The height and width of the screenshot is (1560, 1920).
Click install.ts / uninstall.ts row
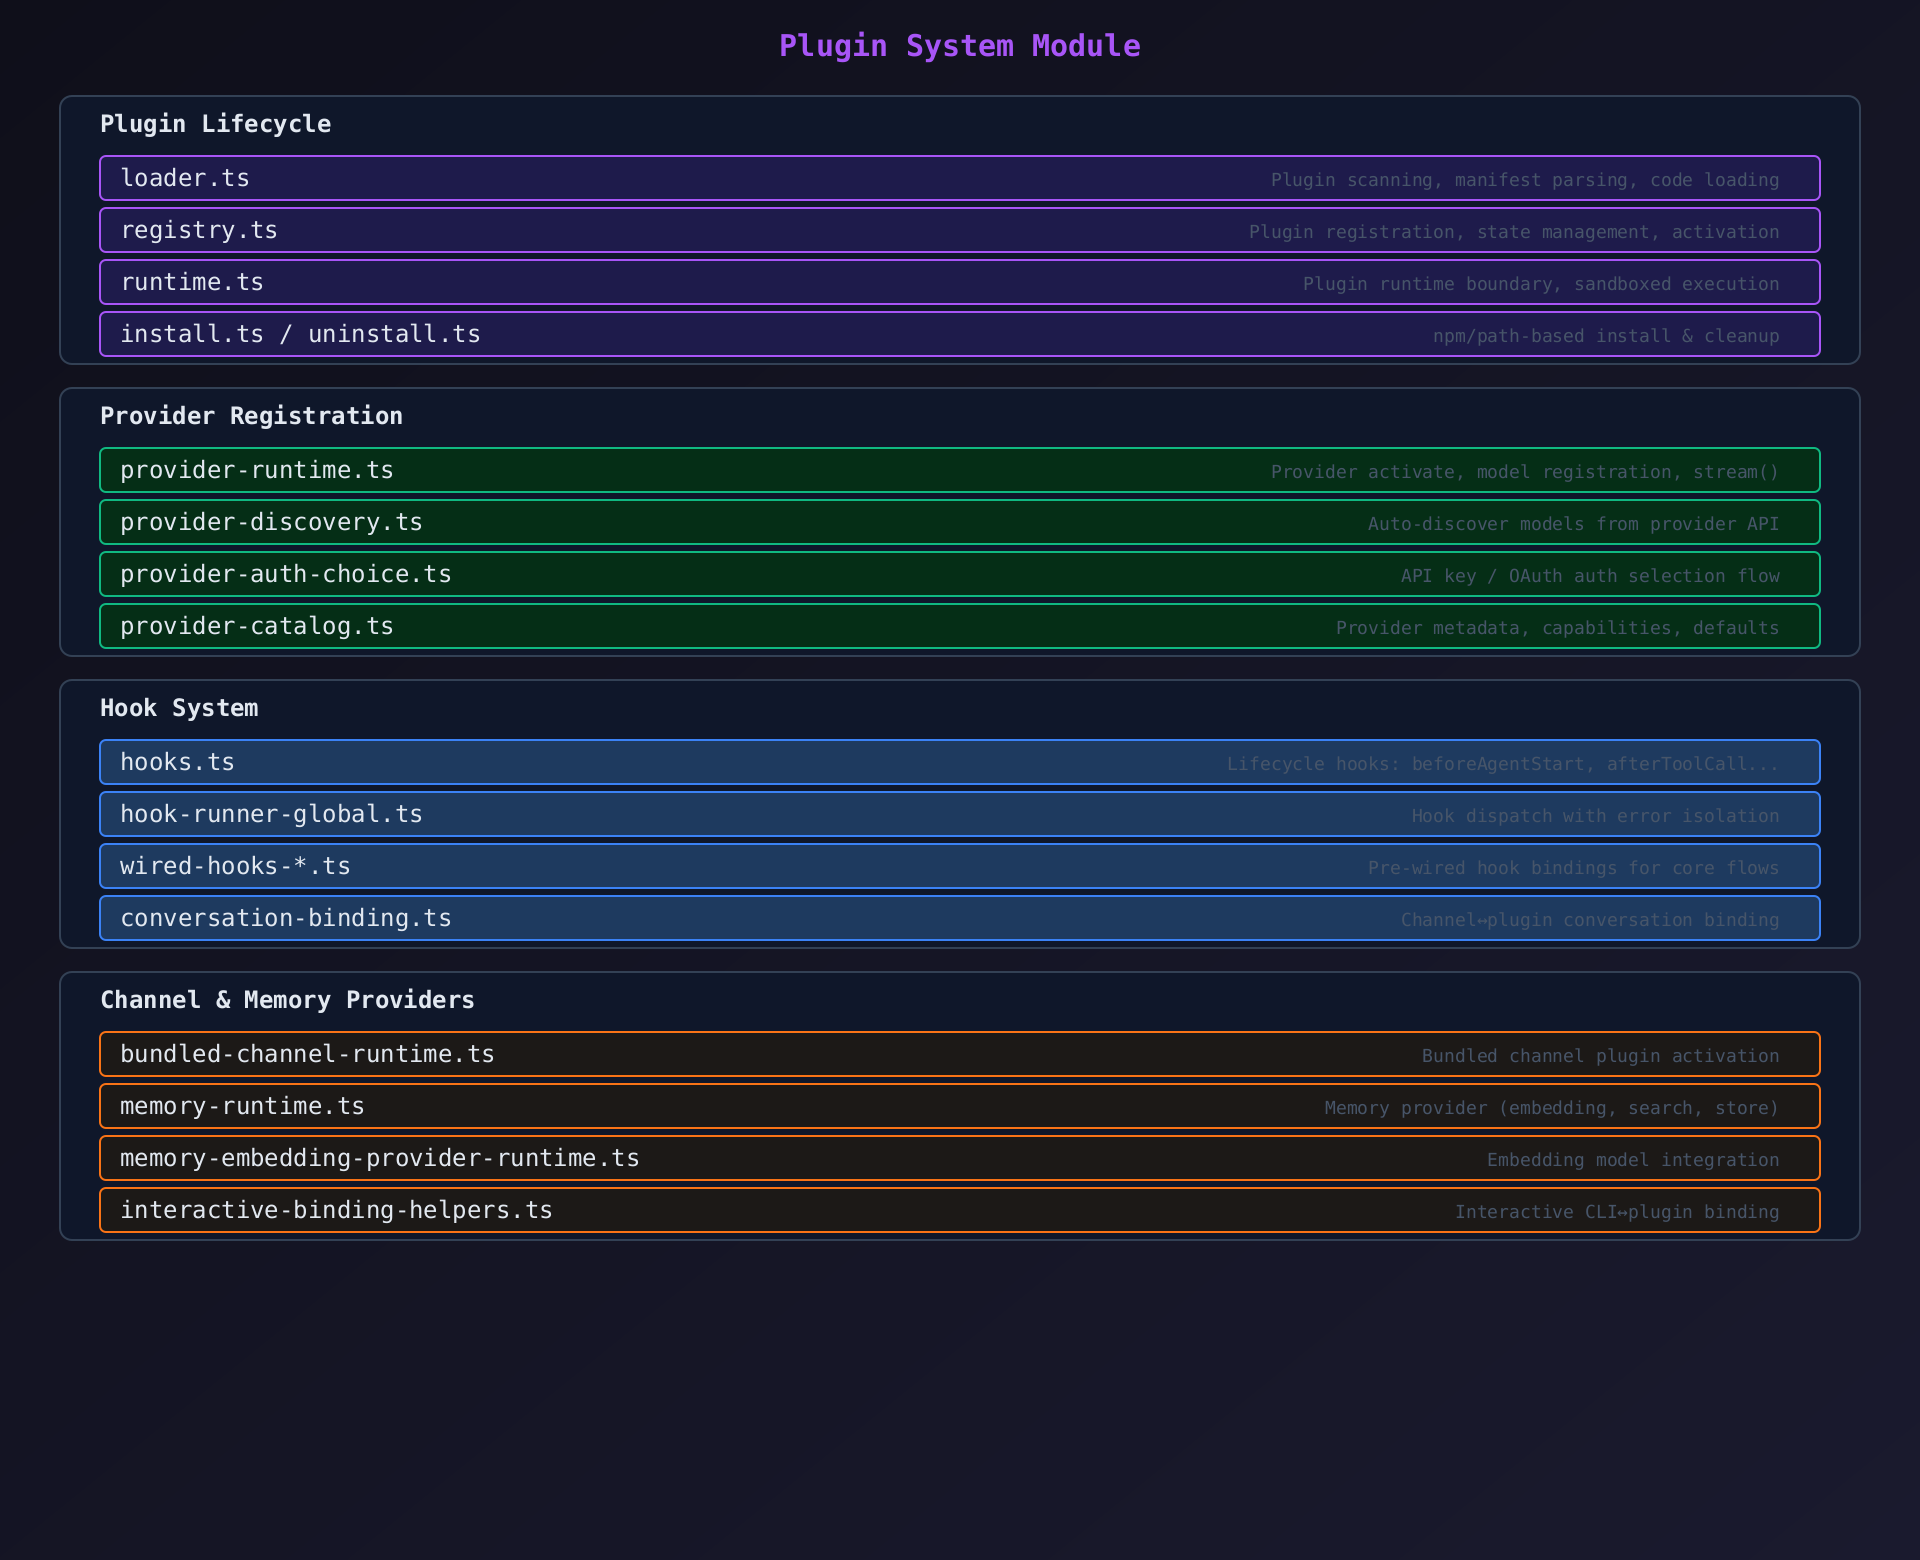[959, 334]
